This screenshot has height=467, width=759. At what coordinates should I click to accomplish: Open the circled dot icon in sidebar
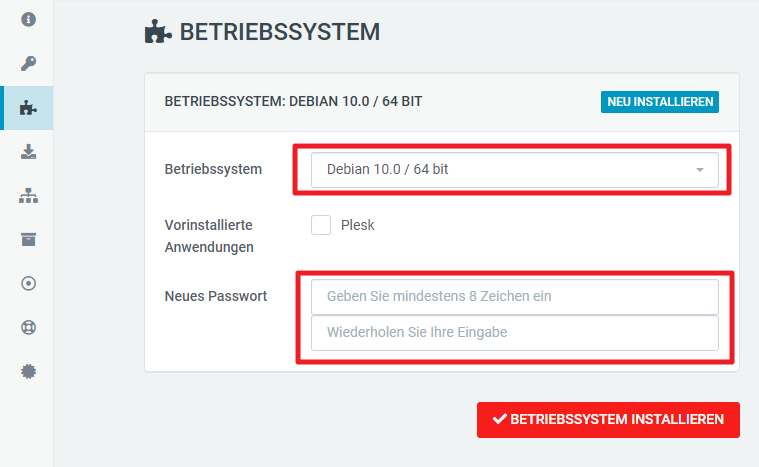pos(28,284)
